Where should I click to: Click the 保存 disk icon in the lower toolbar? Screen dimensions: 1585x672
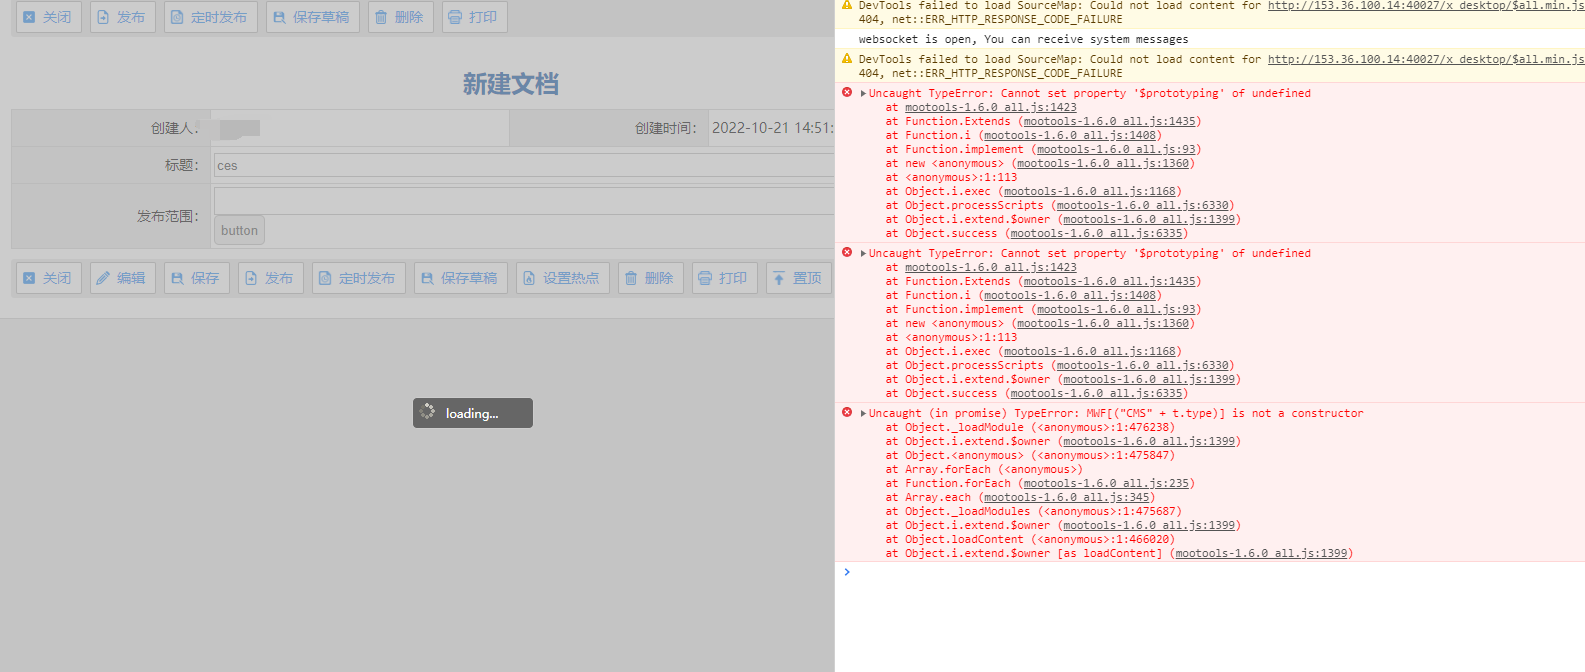pyautogui.click(x=177, y=278)
